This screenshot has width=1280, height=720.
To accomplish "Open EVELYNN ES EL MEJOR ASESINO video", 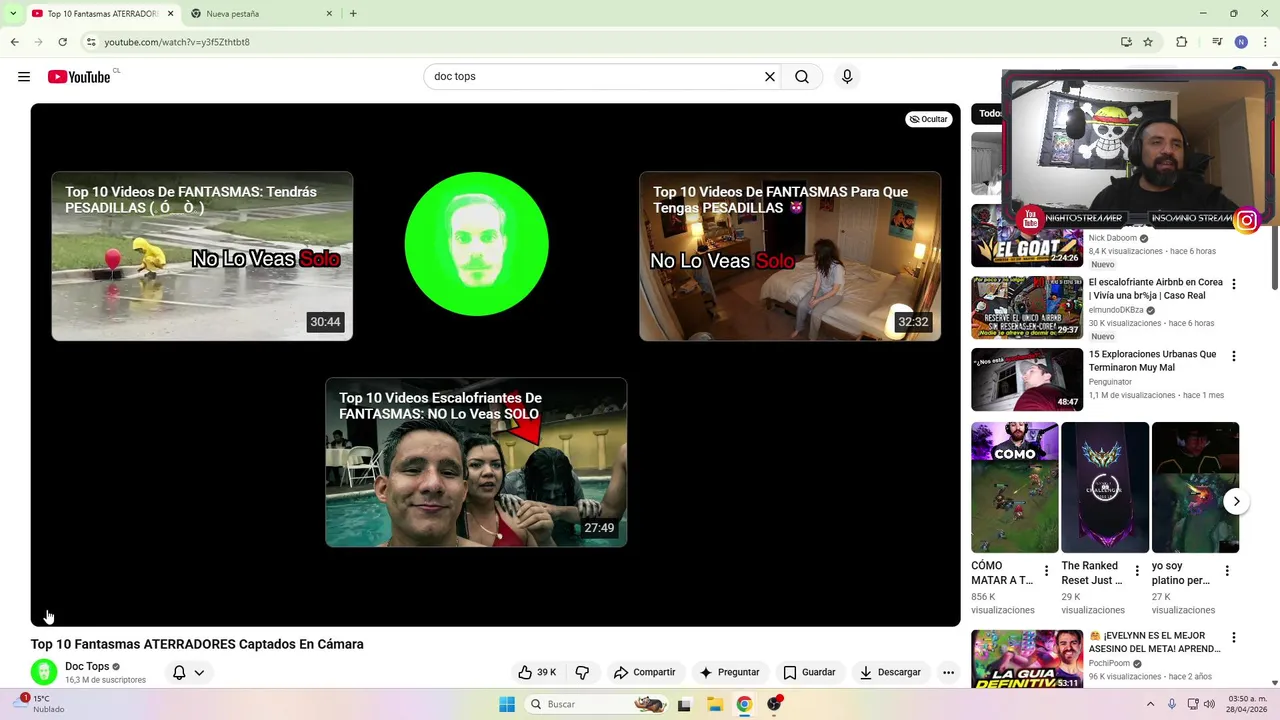I will tap(1154, 642).
